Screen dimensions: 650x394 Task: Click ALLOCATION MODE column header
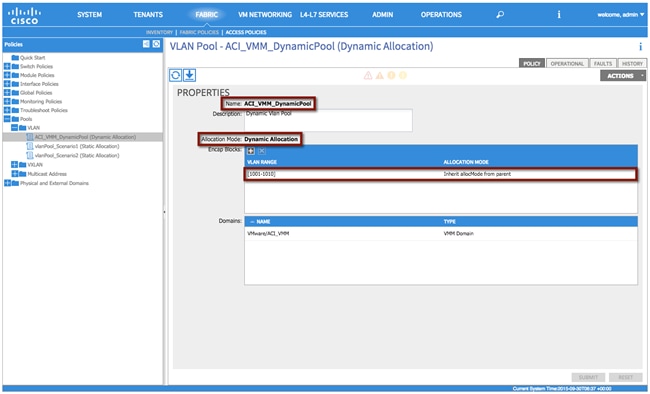(x=466, y=162)
